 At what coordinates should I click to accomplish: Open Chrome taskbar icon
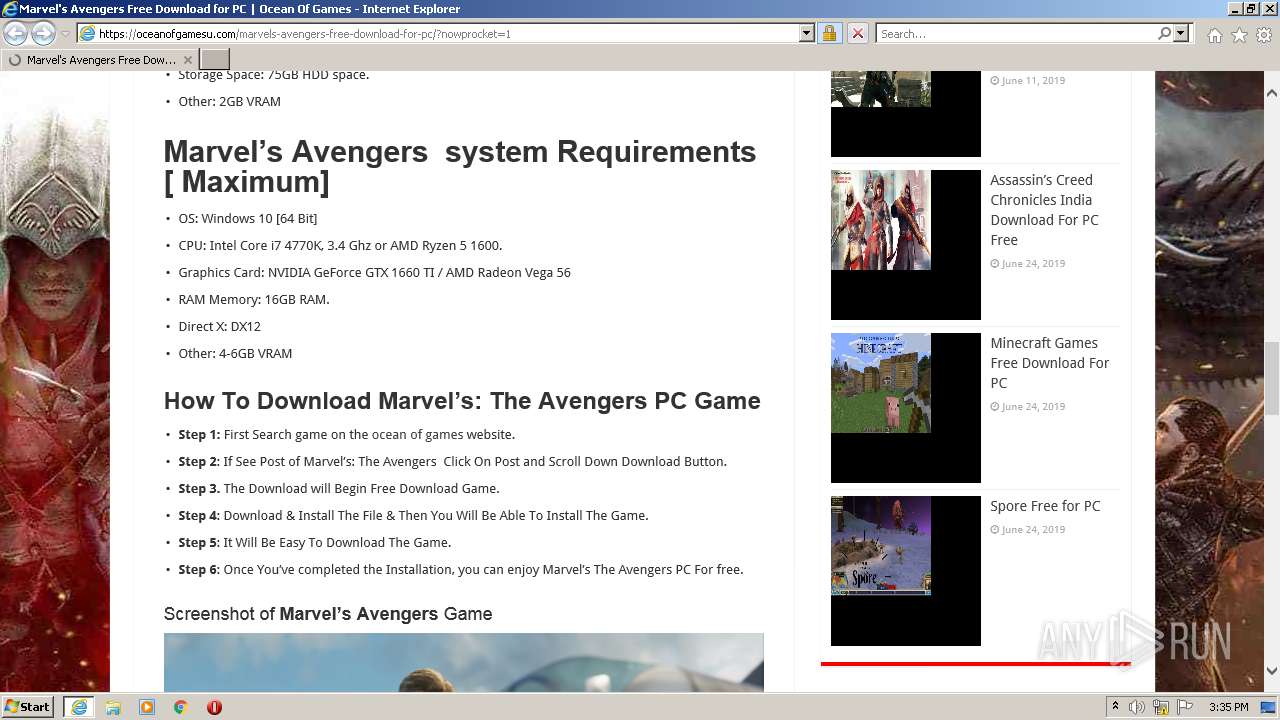point(180,707)
